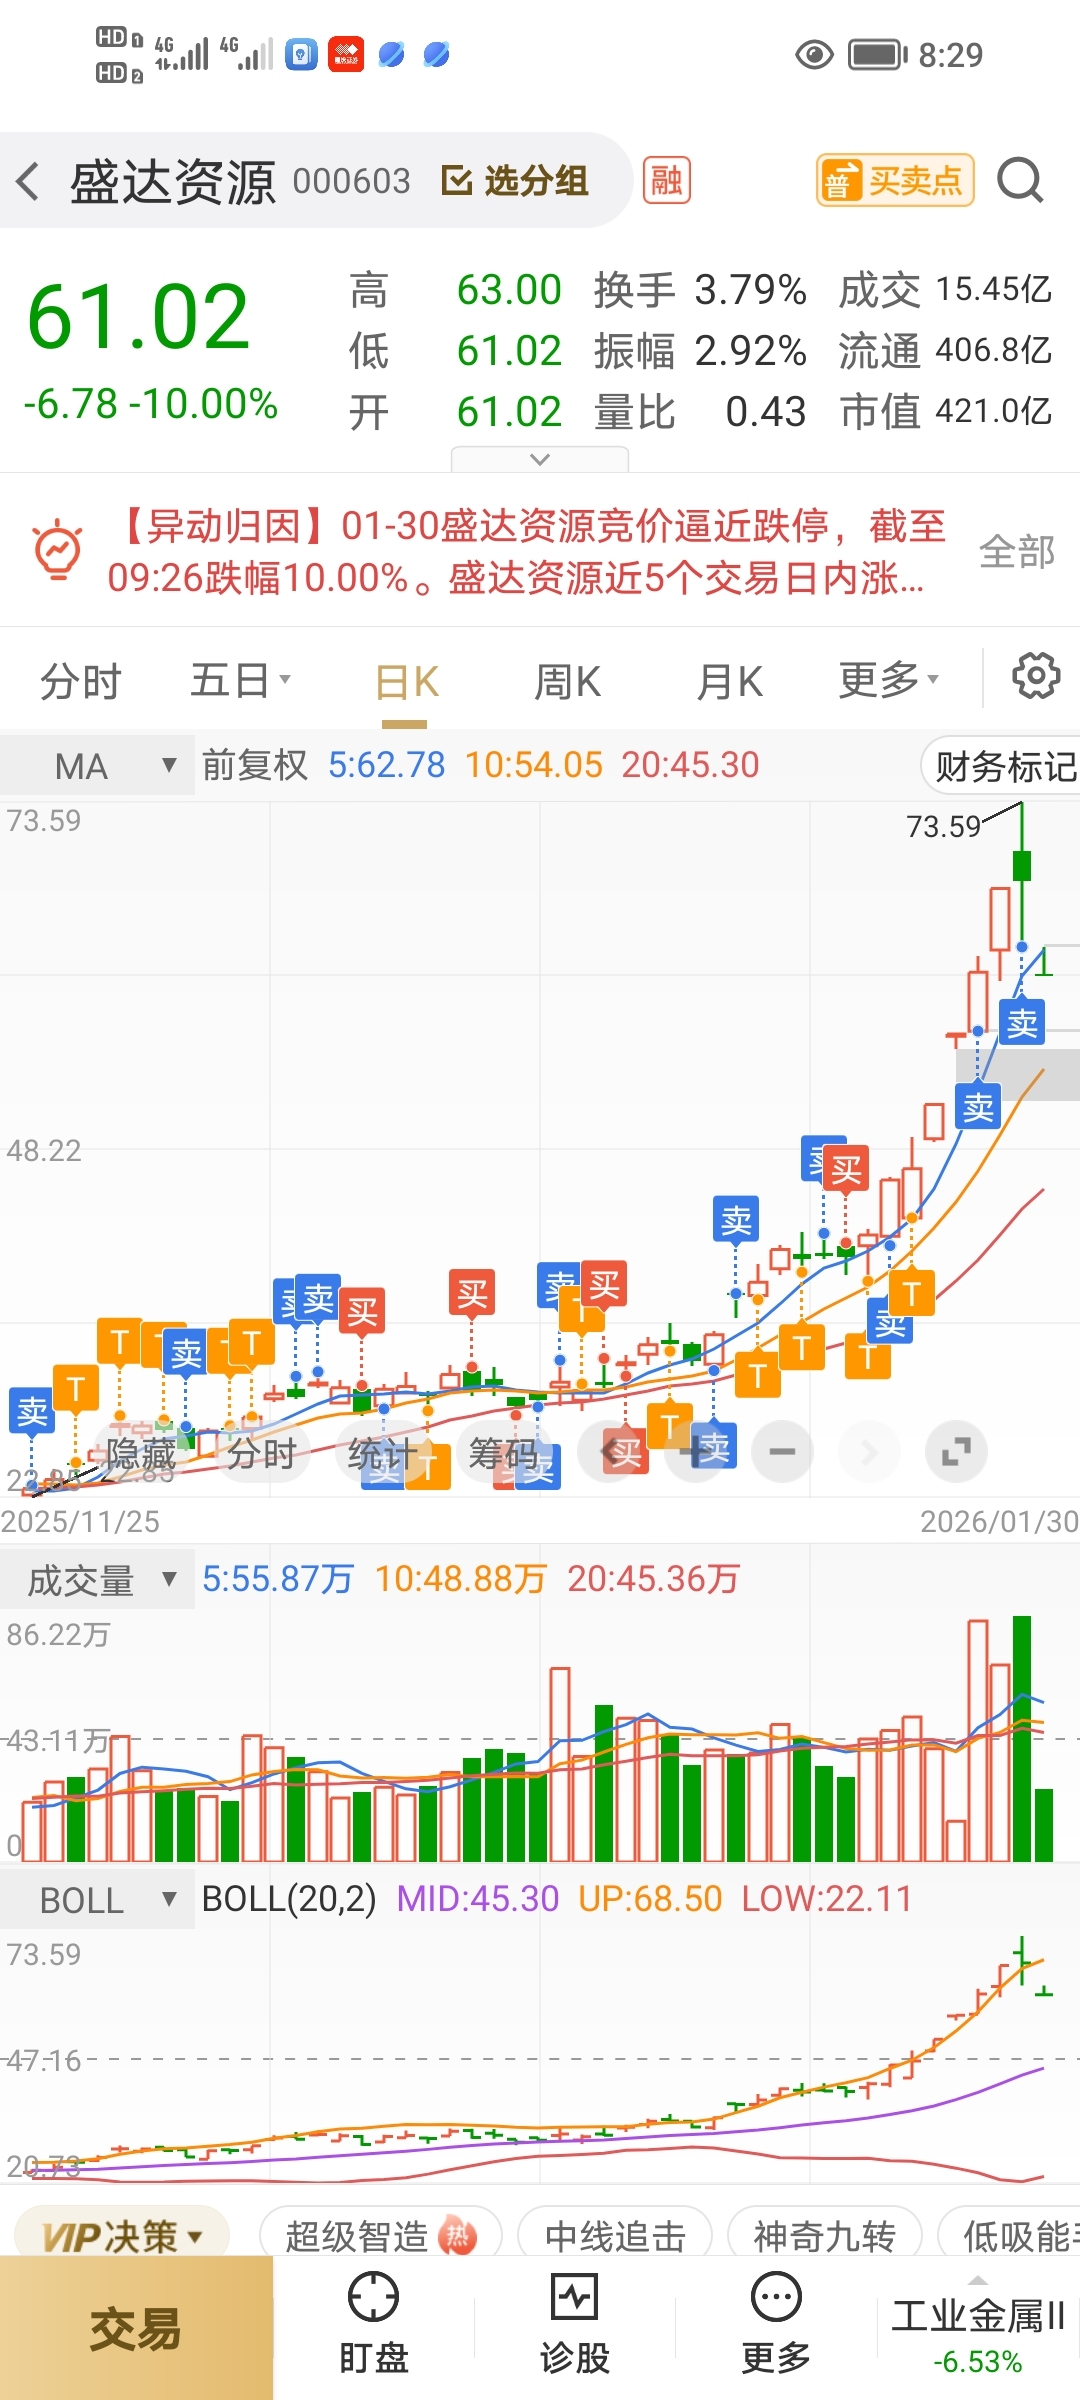The width and height of the screenshot is (1080, 2400).
Task: Zoom in chart with plus button
Action: tap(697, 1452)
